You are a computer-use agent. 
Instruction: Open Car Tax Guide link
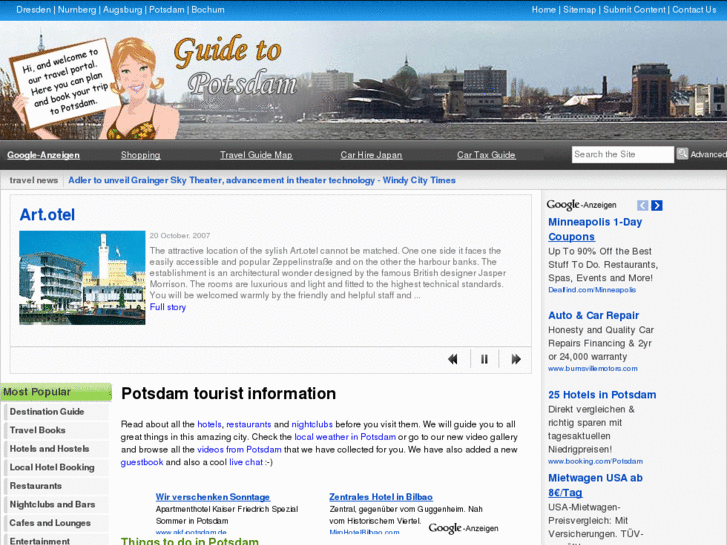coord(486,155)
